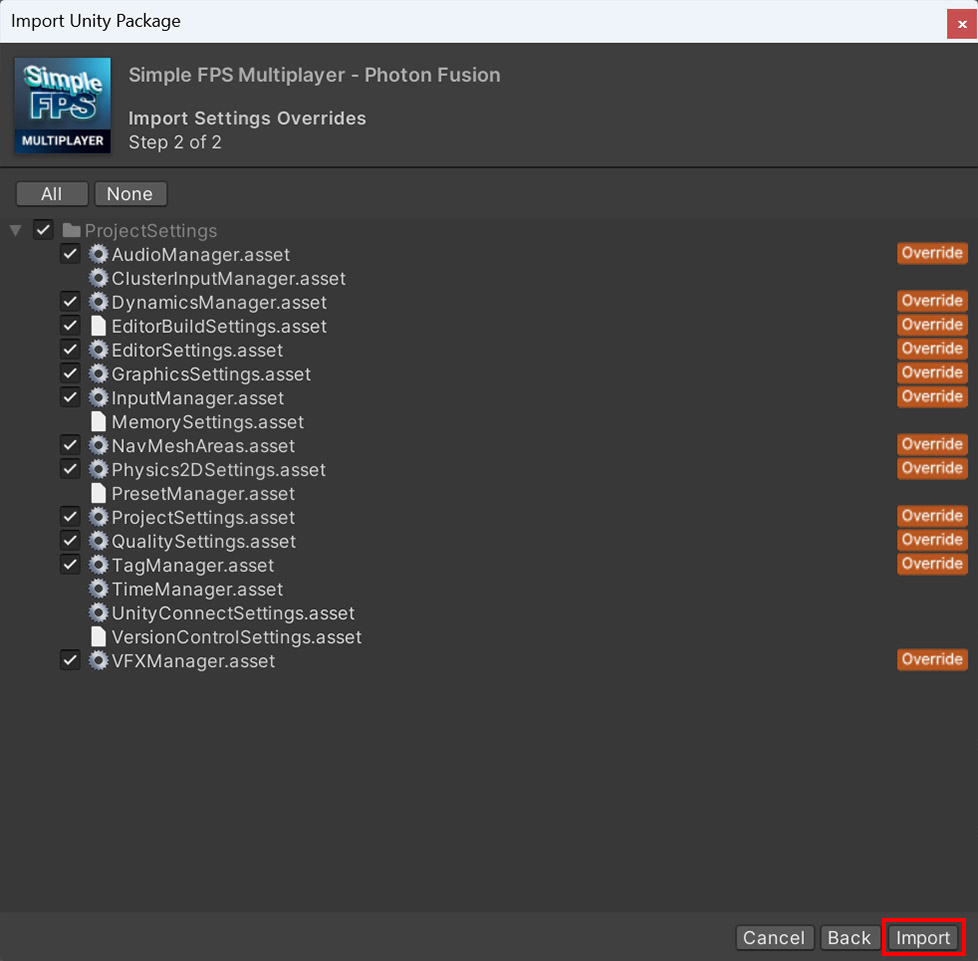Viewport: 978px width, 961px height.
Task: Click the gear icon beside VFXManager.asset
Action: pyautogui.click(x=98, y=661)
